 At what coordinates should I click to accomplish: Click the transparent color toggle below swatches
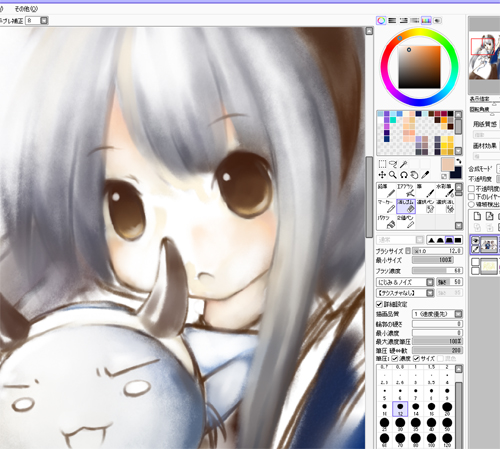(x=444, y=176)
